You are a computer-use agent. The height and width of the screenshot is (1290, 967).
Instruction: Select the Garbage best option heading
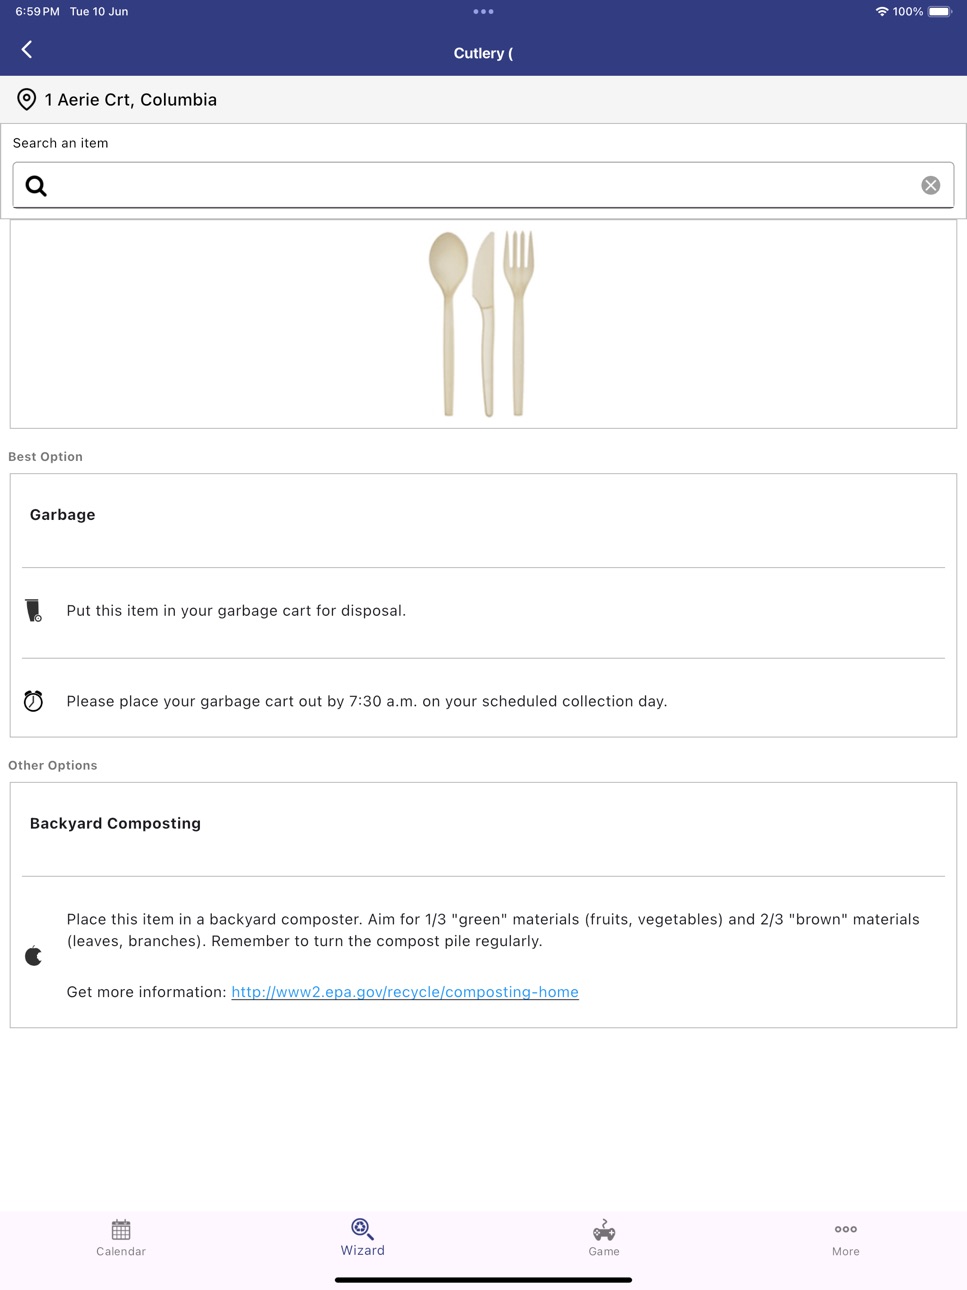point(63,515)
